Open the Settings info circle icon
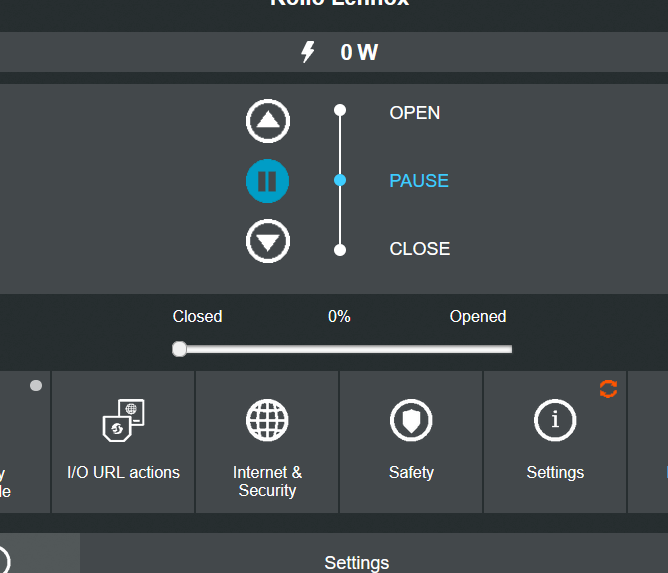This screenshot has width=668, height=573. [555, 420]
